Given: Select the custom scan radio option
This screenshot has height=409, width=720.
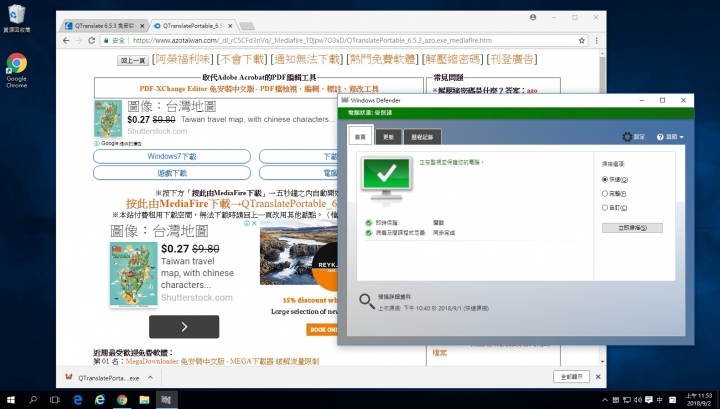Looking at the screenshot, I should (605, 207).
